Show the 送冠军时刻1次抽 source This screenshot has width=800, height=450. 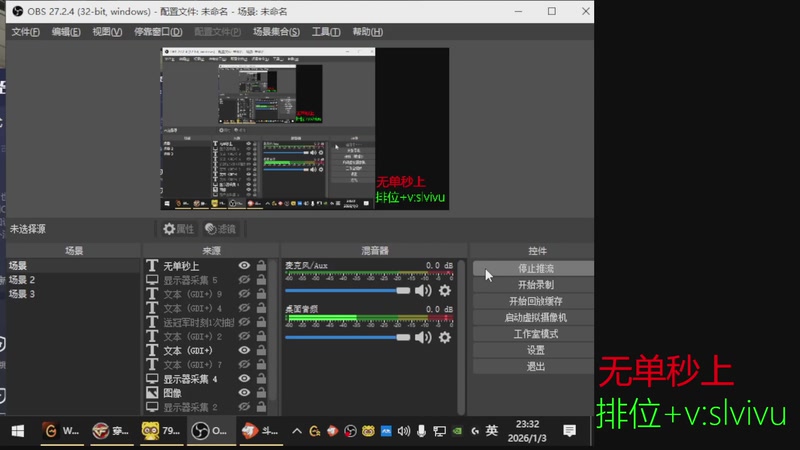(x=244, y=322)
